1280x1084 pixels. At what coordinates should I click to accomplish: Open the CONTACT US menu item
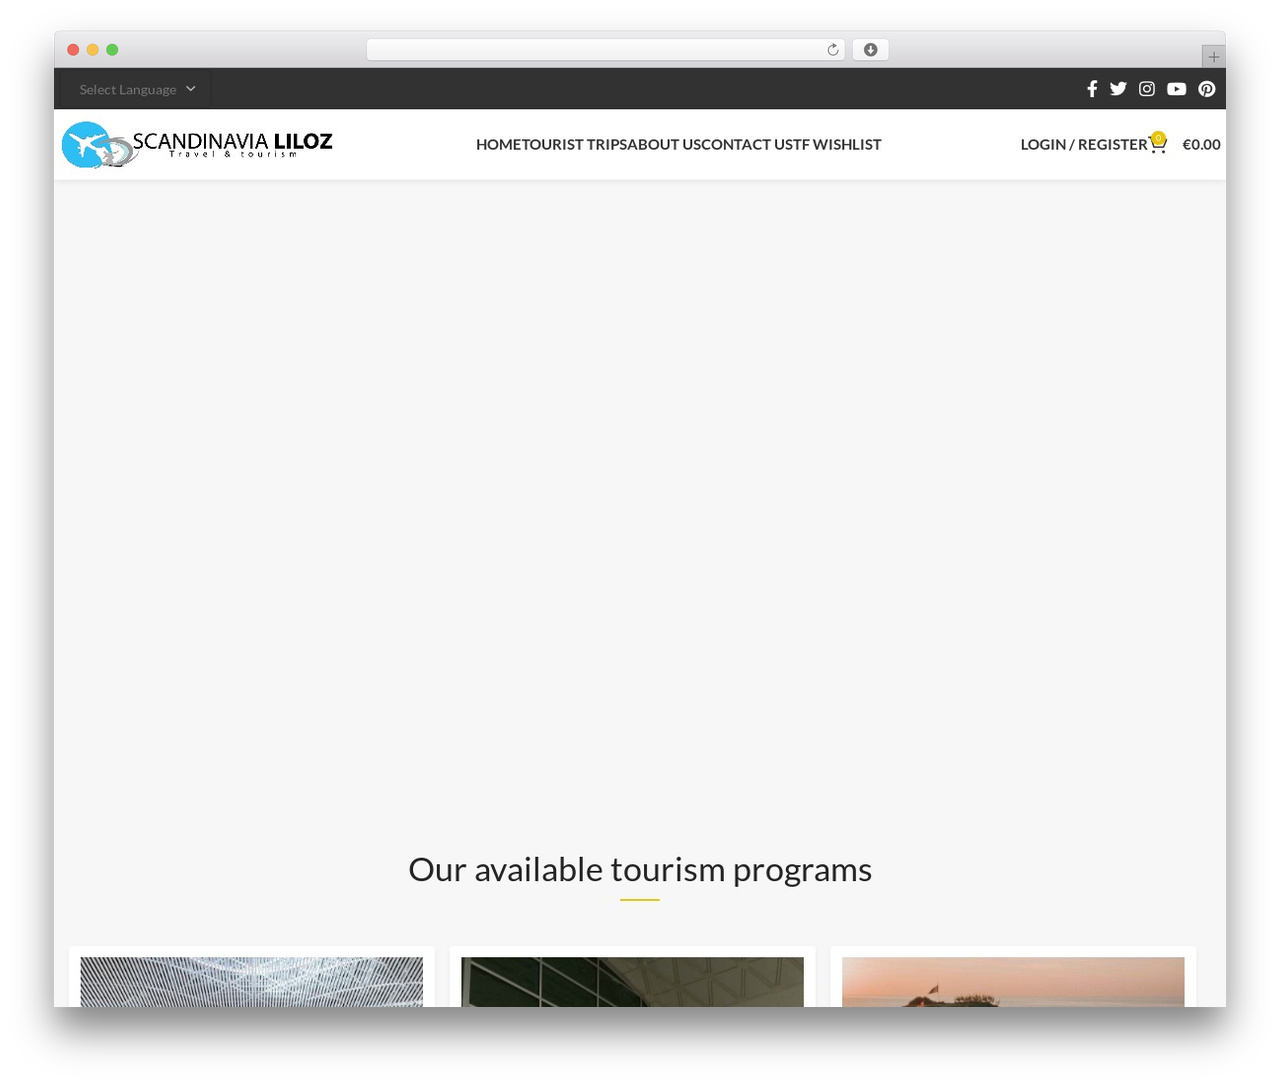pyautogui.click(x=747, y=144)
